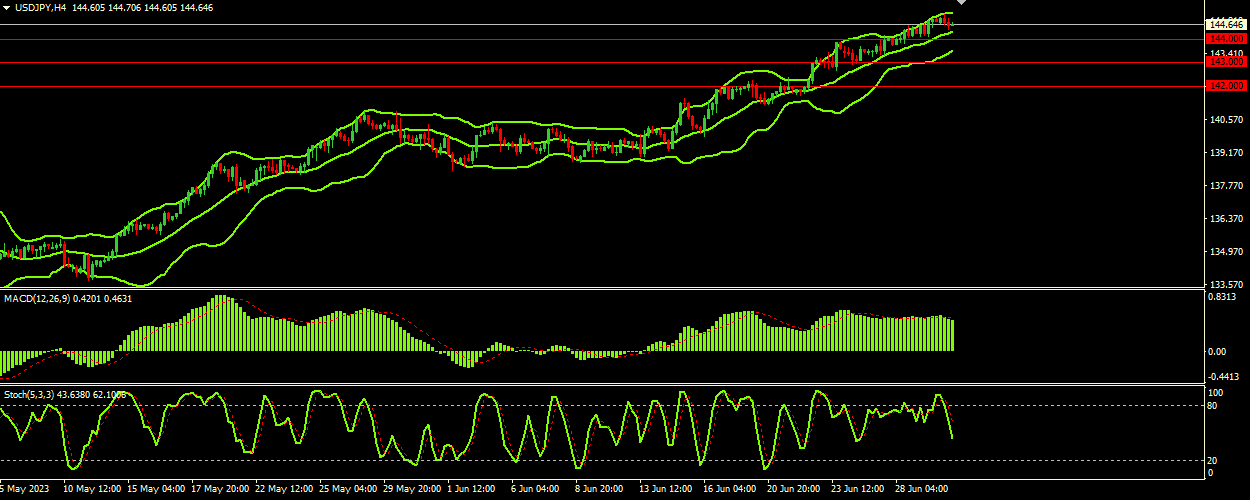Click the MACD scale value 0.8313
Screen dimensions: 1250x500
(x=1223, y=297)
